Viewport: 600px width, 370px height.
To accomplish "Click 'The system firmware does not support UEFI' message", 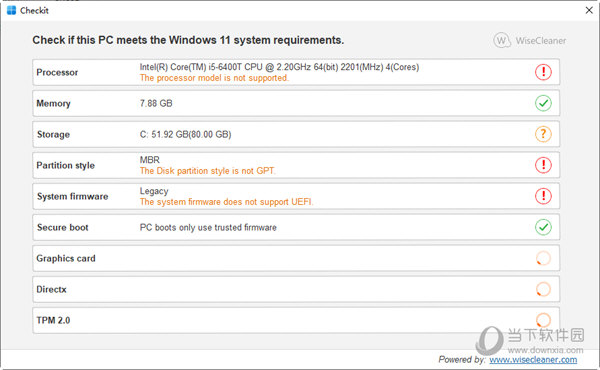I will coord(226,202).
